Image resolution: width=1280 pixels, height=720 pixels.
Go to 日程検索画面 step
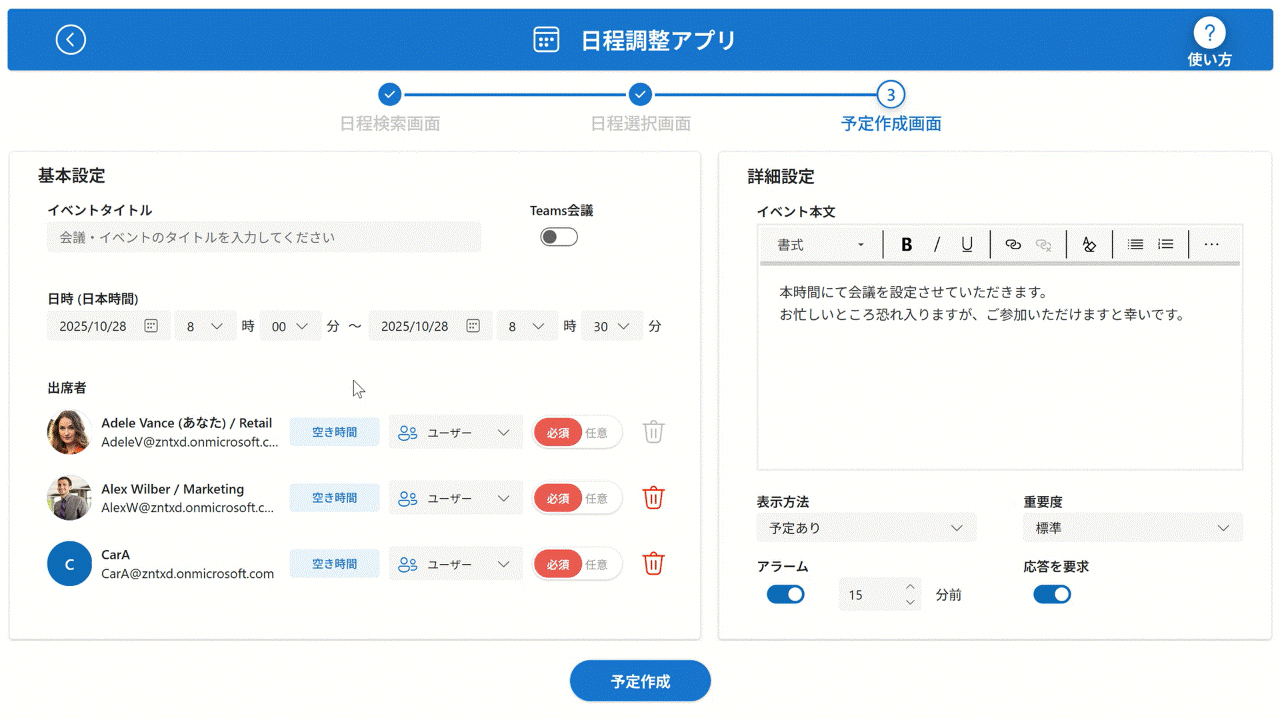pyautogui.click(x=390, y=95)
